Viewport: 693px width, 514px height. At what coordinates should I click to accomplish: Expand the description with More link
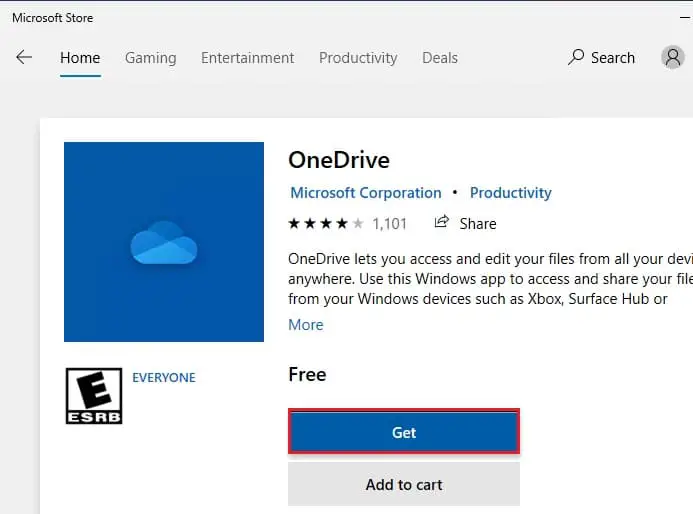point(306,325)
